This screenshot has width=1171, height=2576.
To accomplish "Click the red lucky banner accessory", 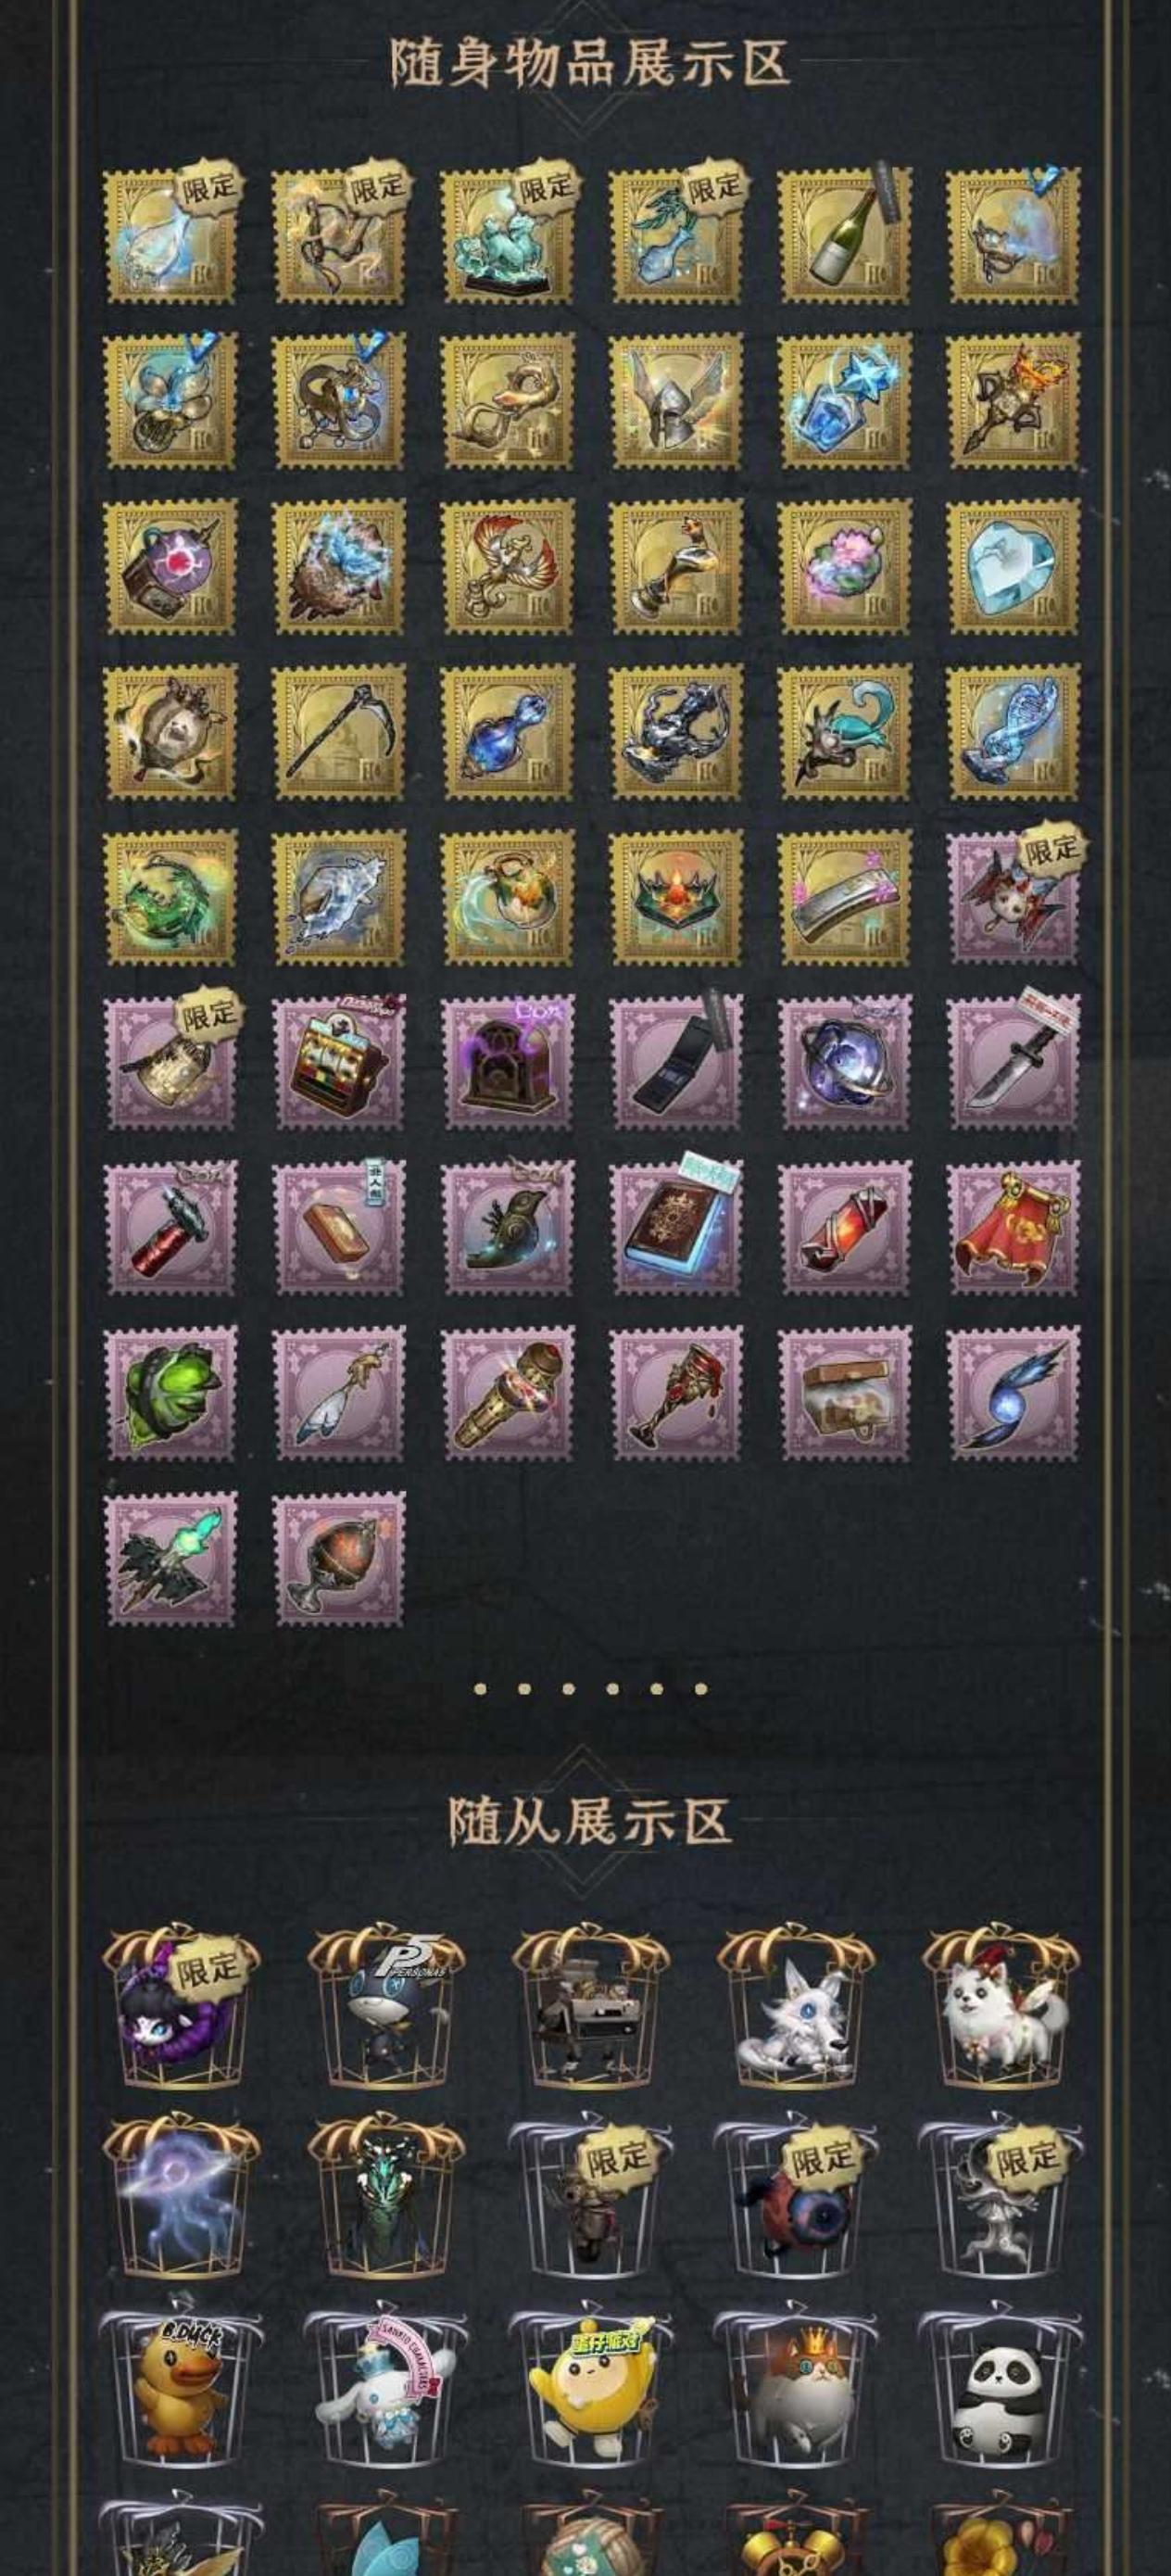I will pyautogui.click(x=1014, y=1229).
